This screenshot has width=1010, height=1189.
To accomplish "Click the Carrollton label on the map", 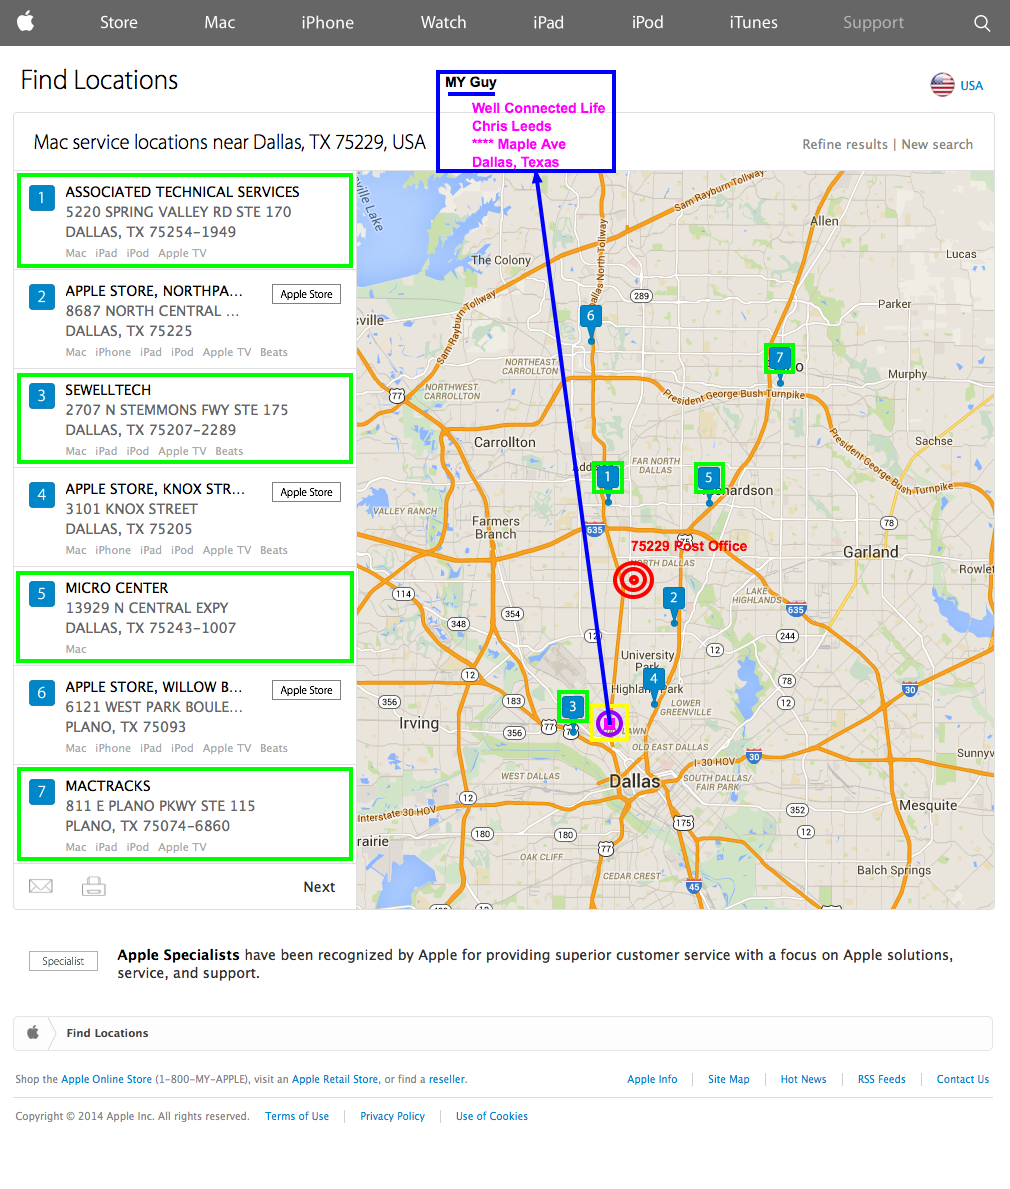I will 505,442.
